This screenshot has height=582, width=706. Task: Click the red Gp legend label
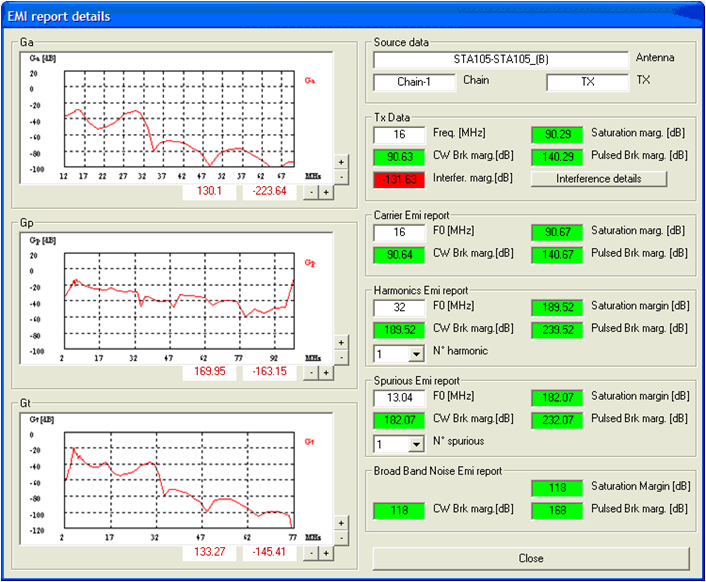coord(310,263)
